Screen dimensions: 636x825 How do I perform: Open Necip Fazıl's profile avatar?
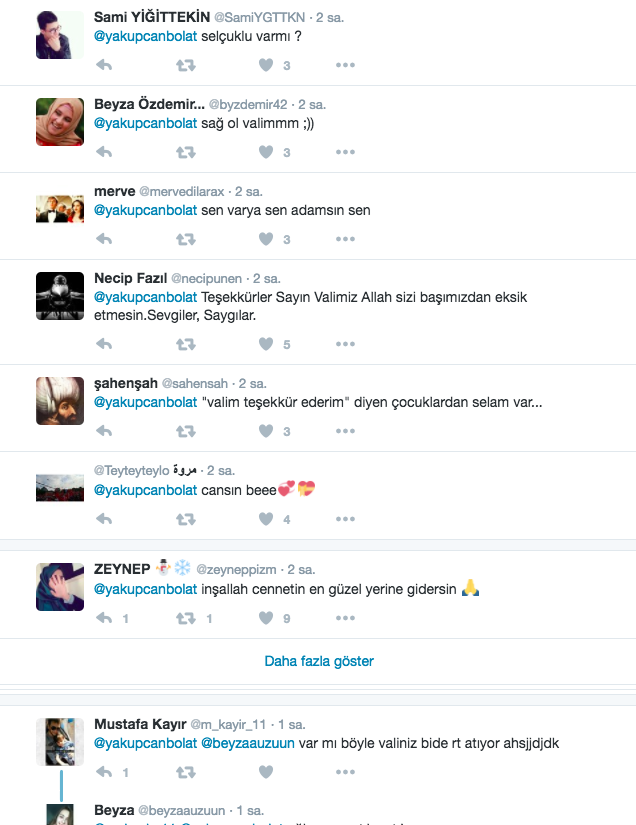point(60,296)
